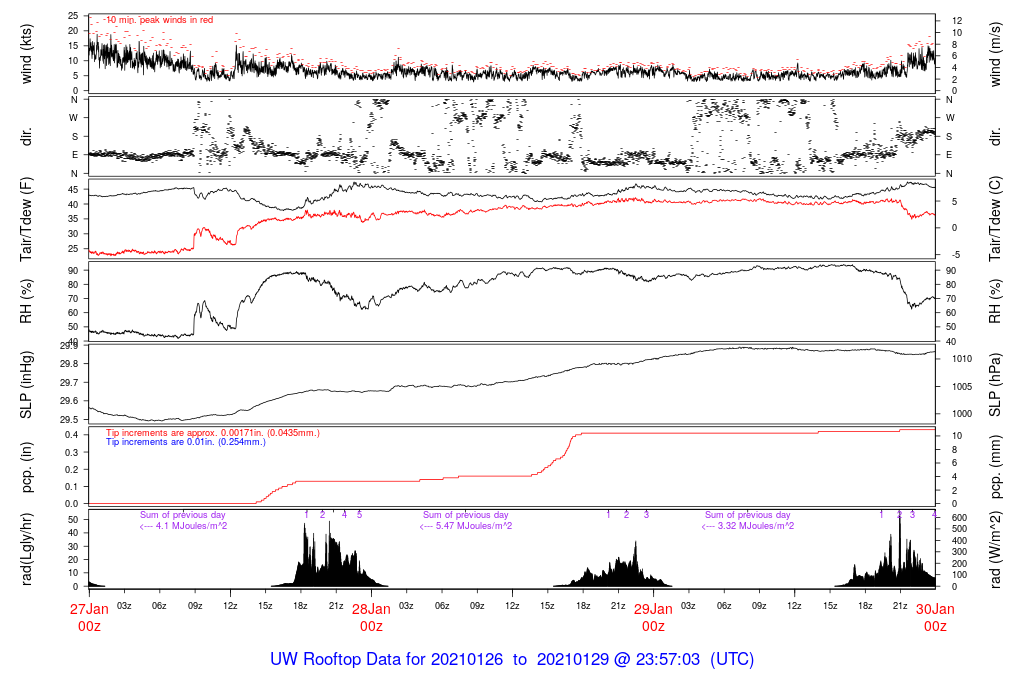
Task: Click the 'rad (W/m^2)' axis label
Action: [x=995, y=549]
